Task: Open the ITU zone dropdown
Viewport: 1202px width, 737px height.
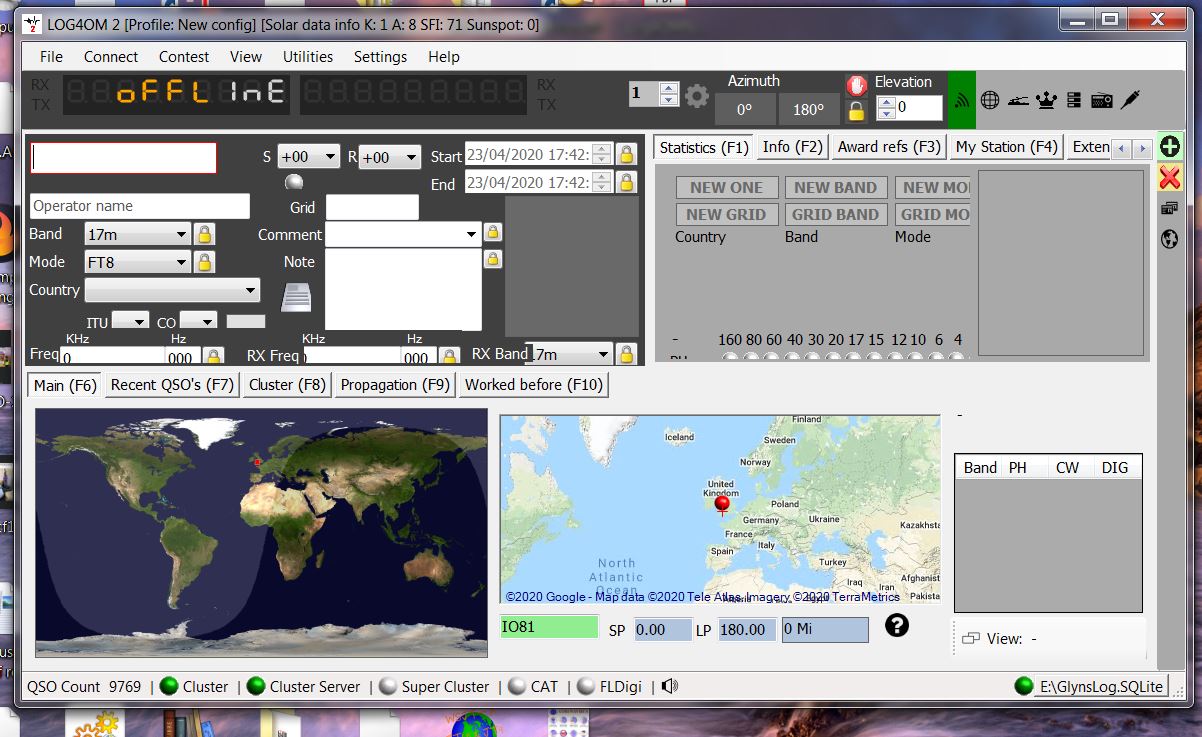Action: tap(130, 321)
